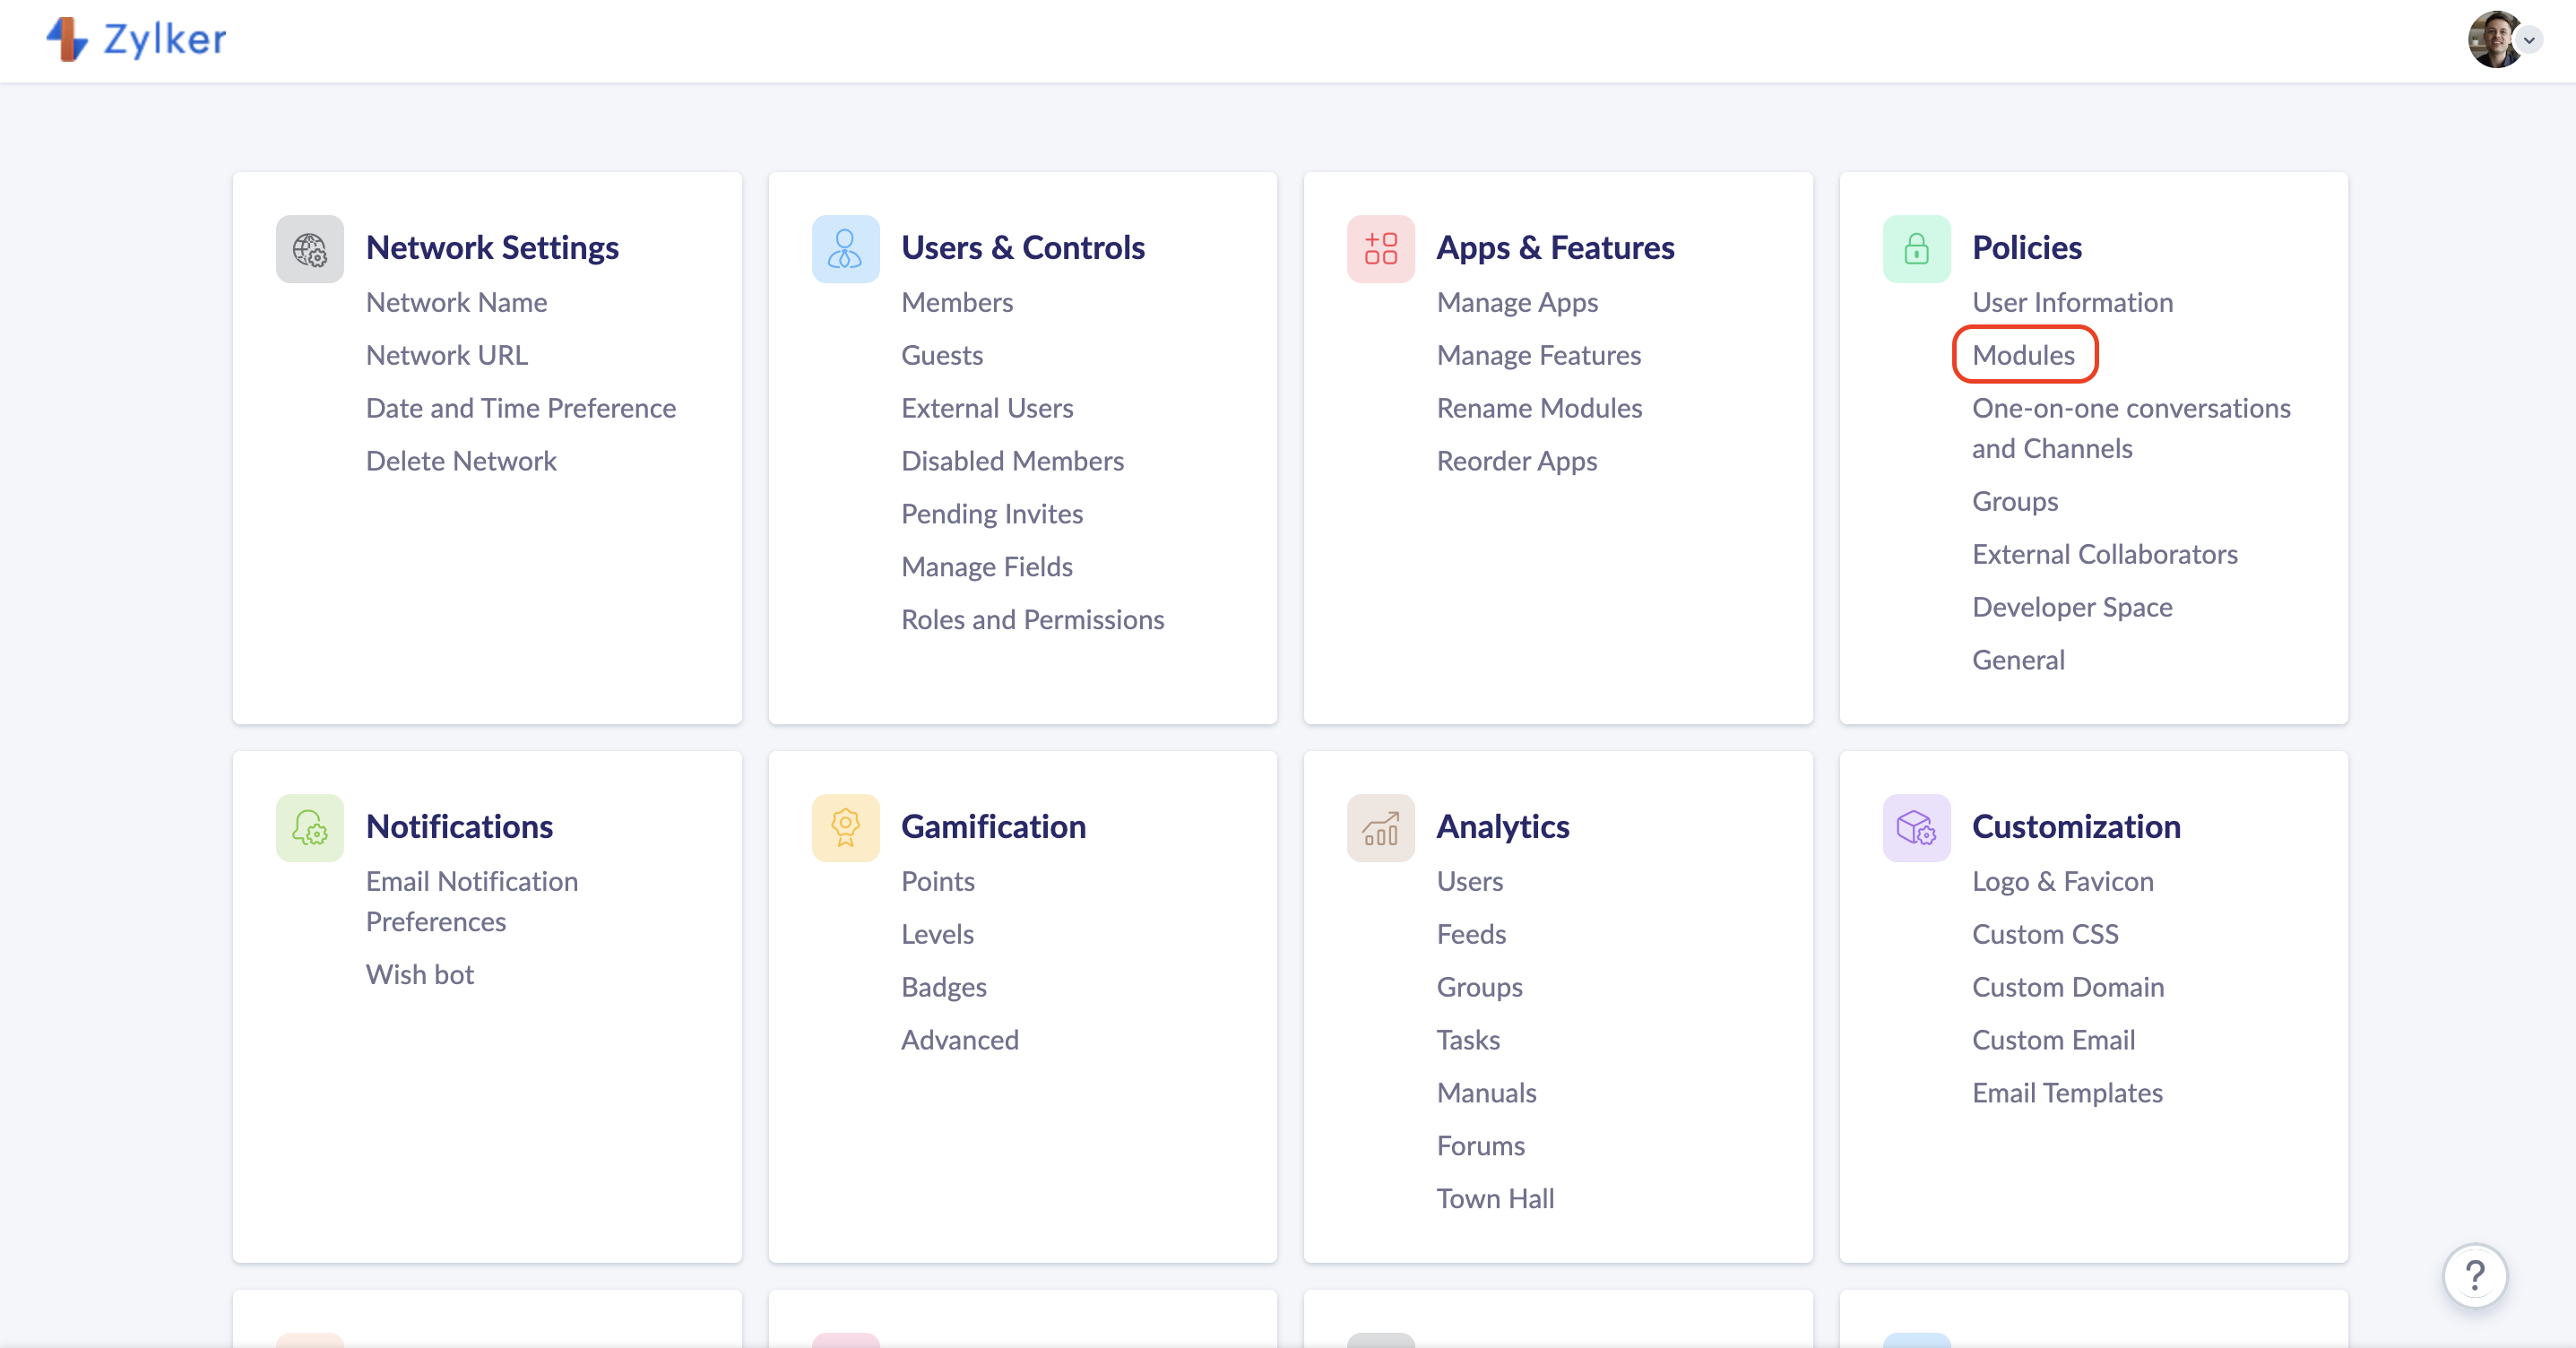Open Email Templates customization
Viewport: 2576px width, 1348px height.
2066,1093
